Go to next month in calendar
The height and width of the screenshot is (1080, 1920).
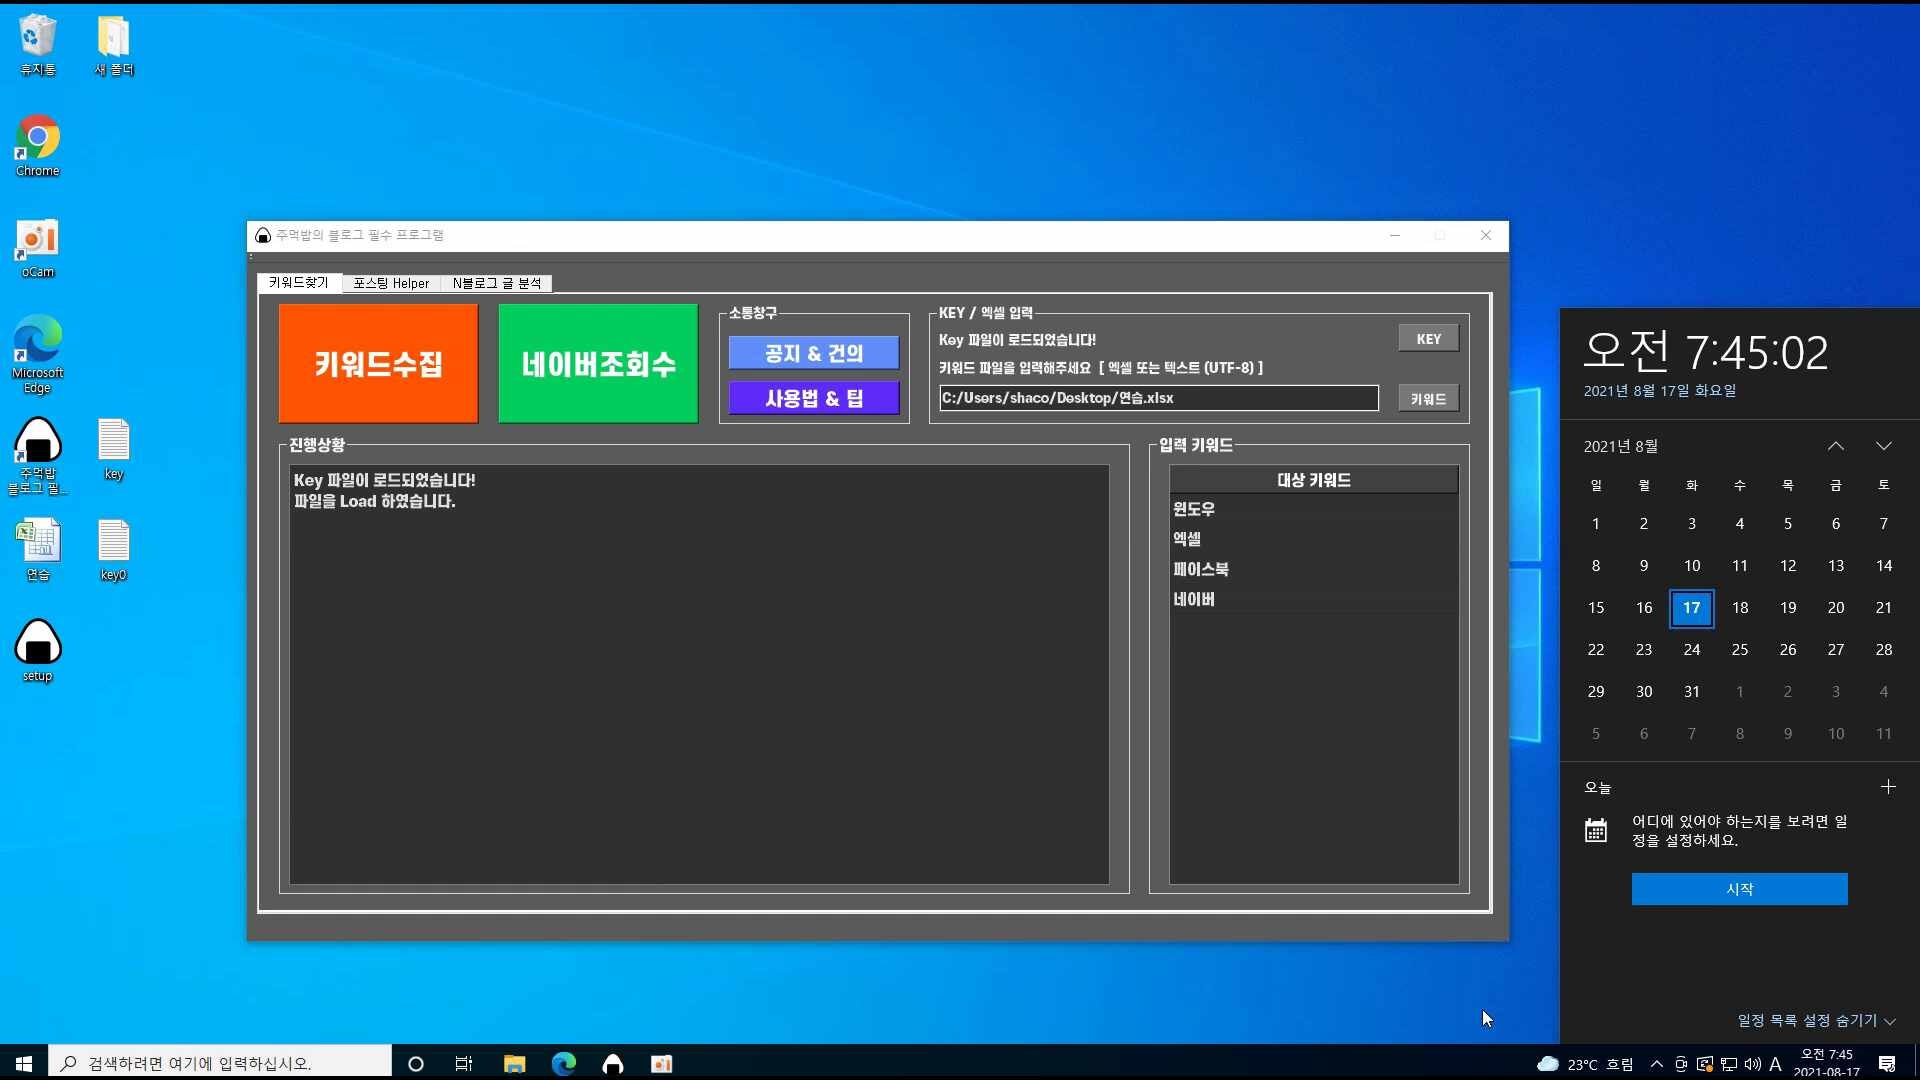pos(1884,446)
